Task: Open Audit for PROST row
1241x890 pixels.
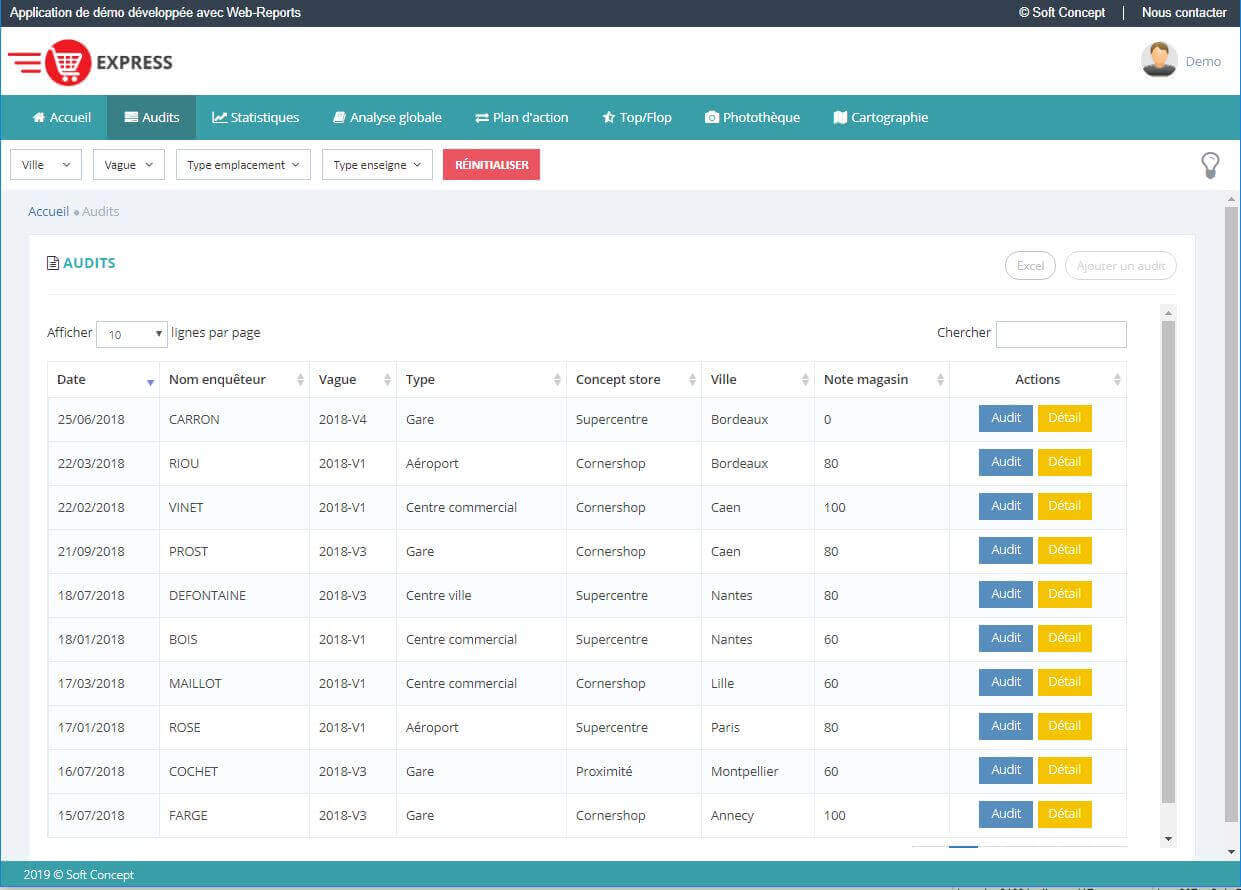Action: click(1006, 550)
